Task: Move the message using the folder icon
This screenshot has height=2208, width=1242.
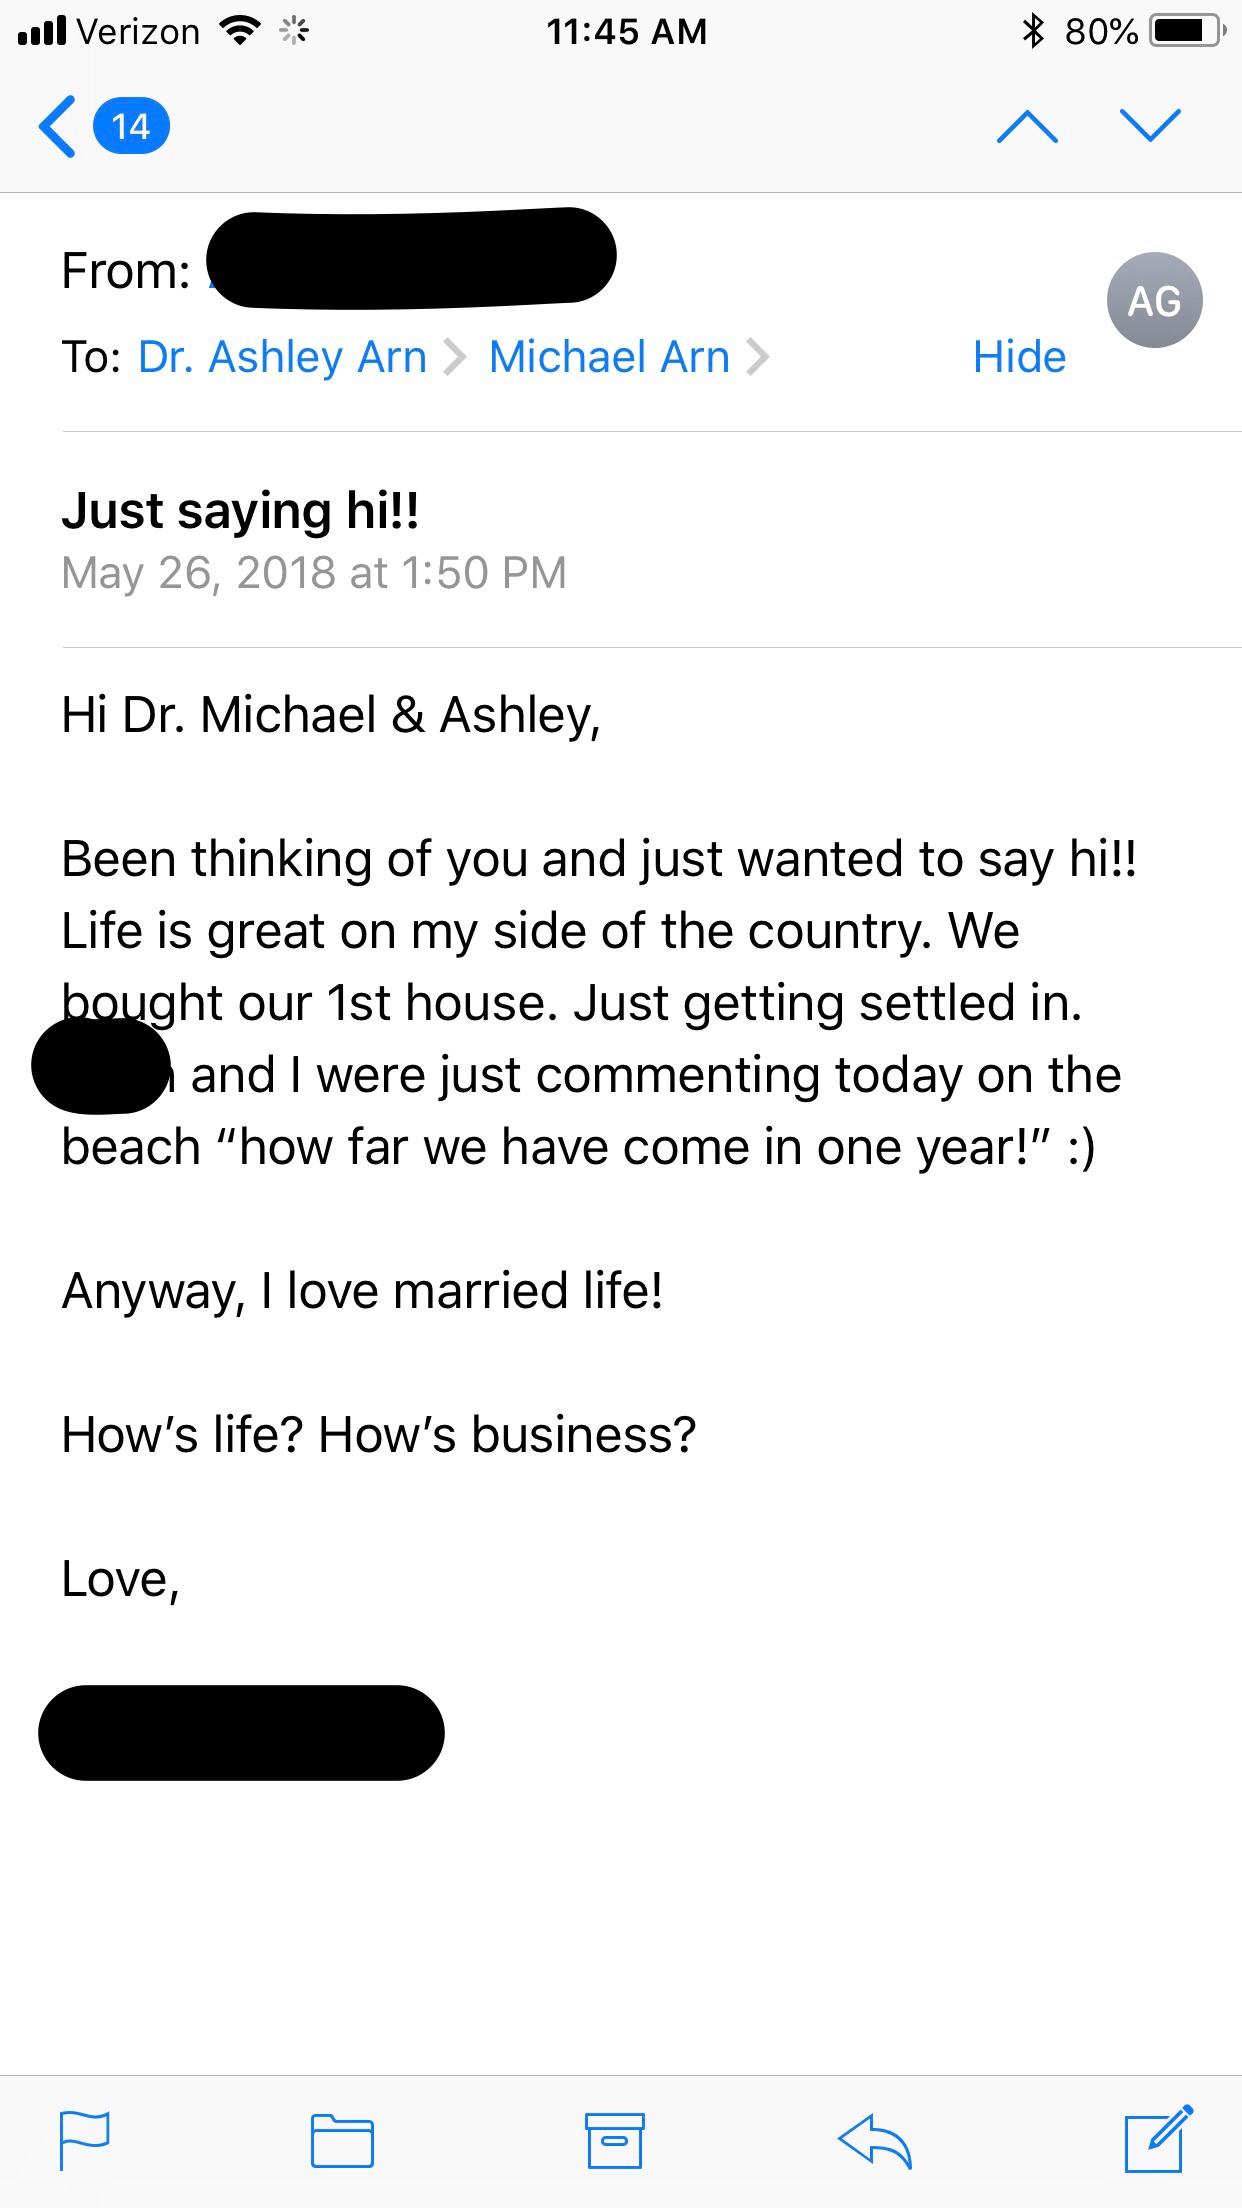Action: tap(342, 2140)
